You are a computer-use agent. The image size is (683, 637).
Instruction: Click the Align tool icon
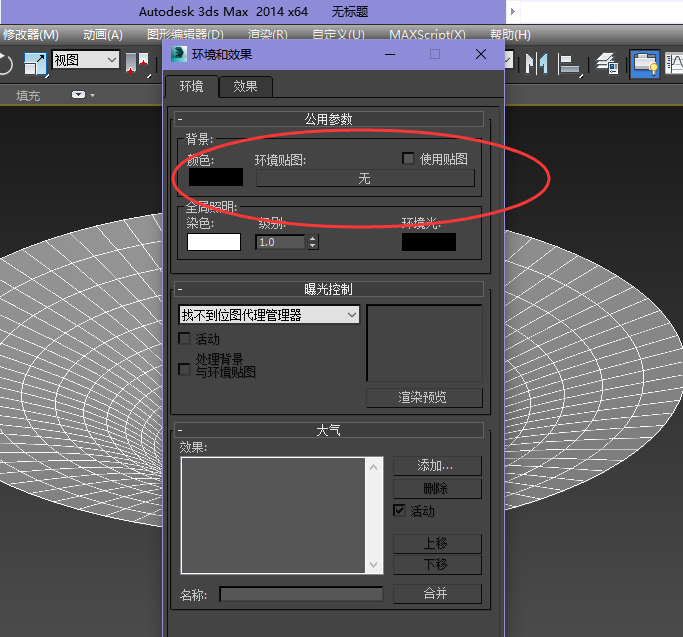pos(569,64)
